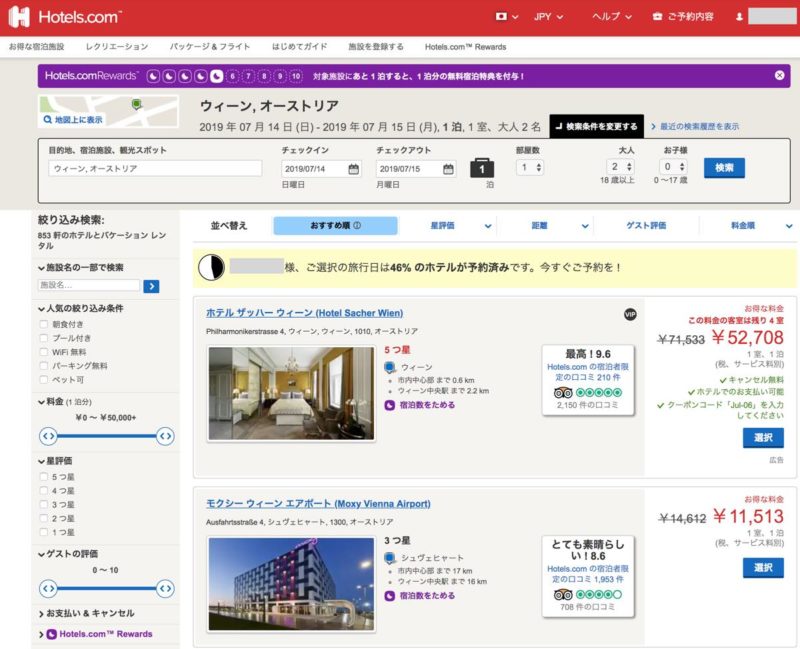Check the 4 つ星 filter
The height and width of the screenshot is (649, 800).
44,490
